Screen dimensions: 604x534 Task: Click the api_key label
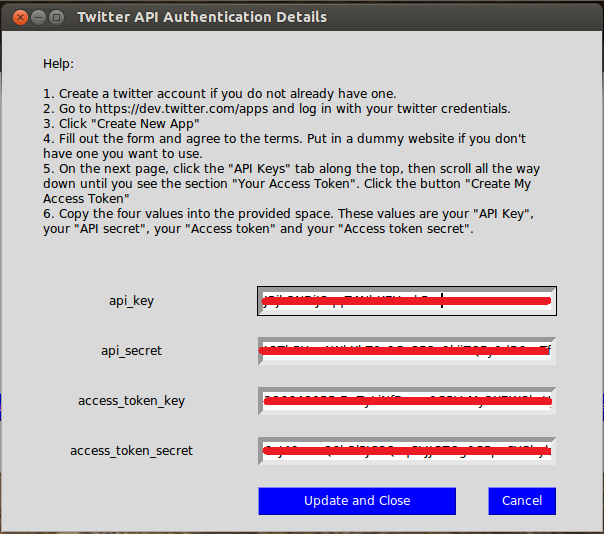pos(131,301)
